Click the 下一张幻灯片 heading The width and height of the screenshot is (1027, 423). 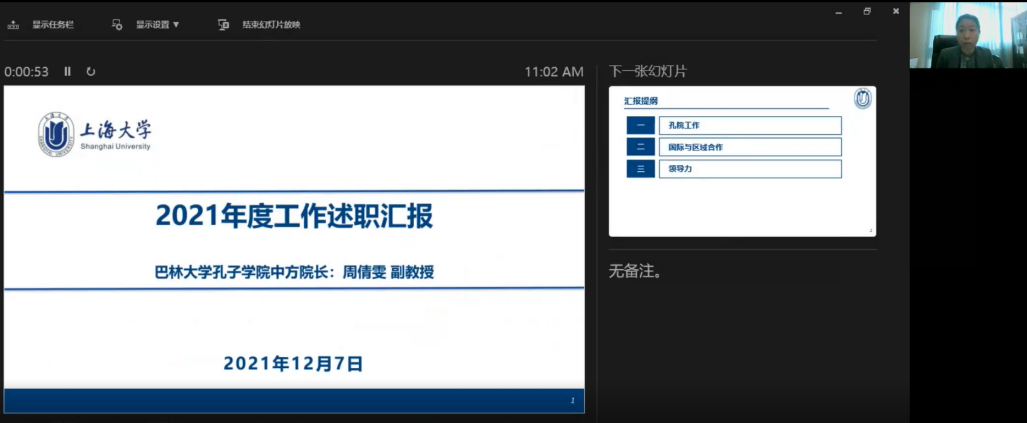tap(647, 71)
